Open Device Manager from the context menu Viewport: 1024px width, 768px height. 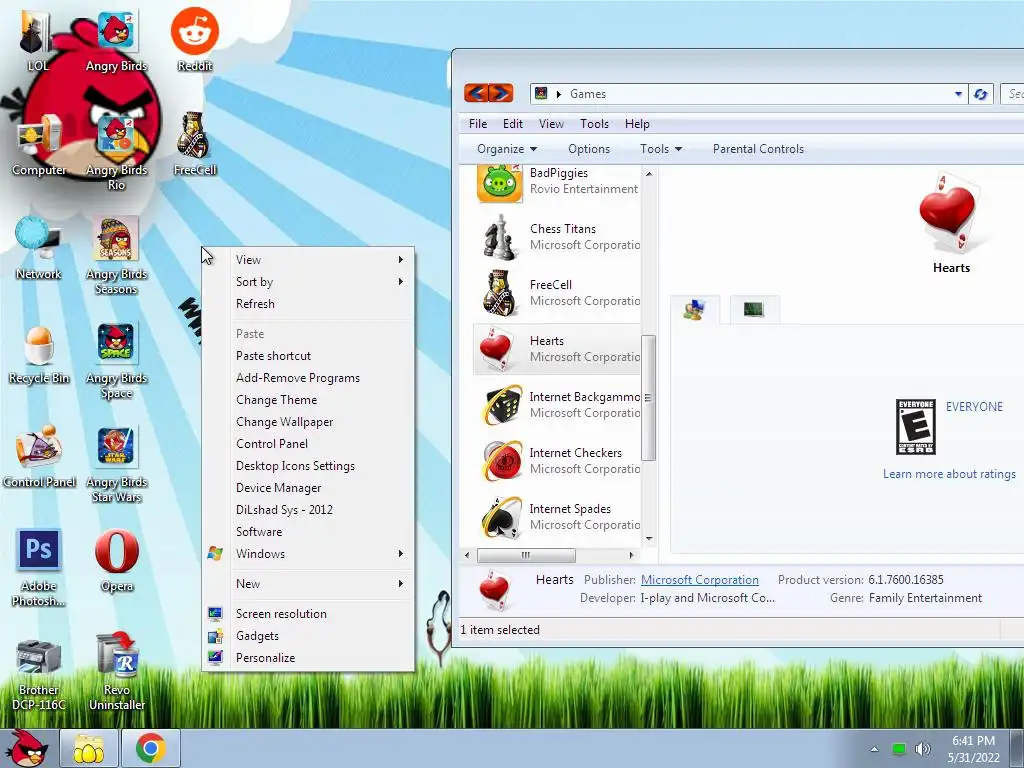(x=308, y=488)
